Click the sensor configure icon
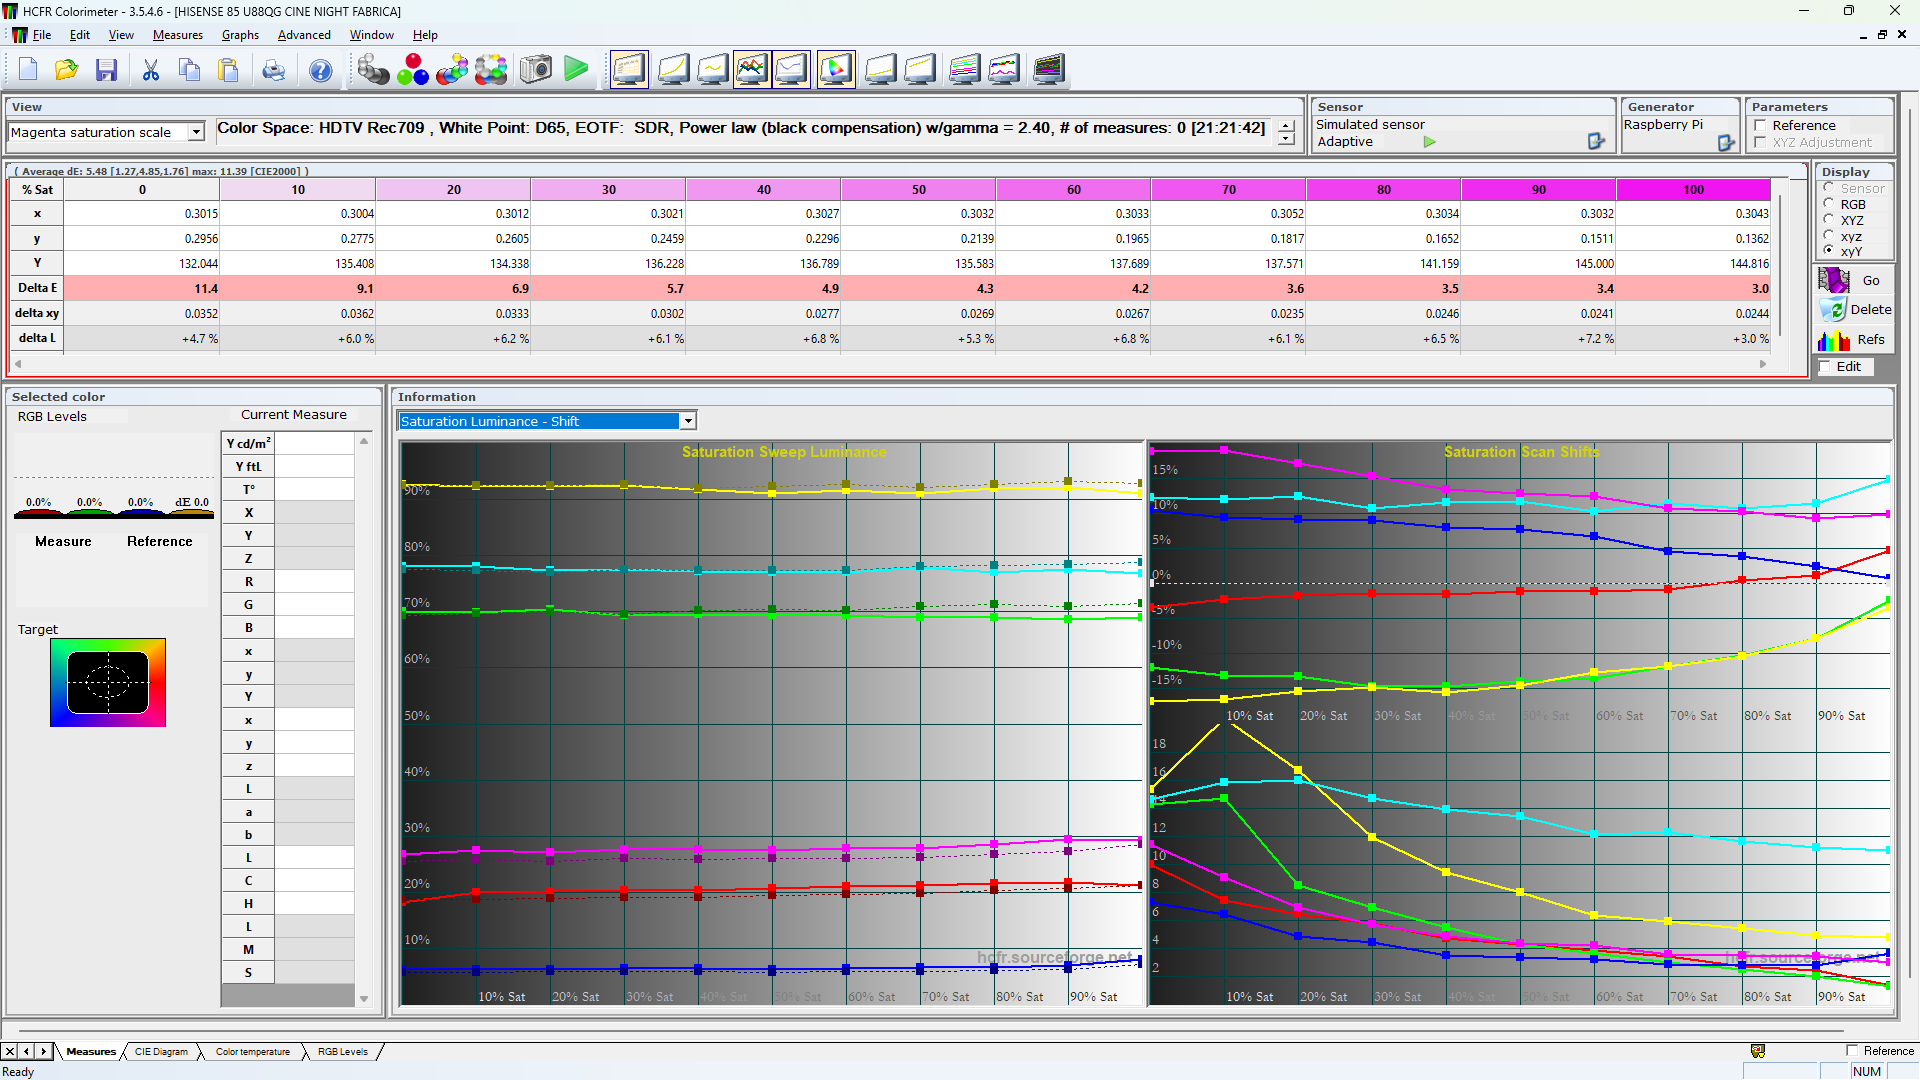The image size is (1920, 1080). (1596, 141)
